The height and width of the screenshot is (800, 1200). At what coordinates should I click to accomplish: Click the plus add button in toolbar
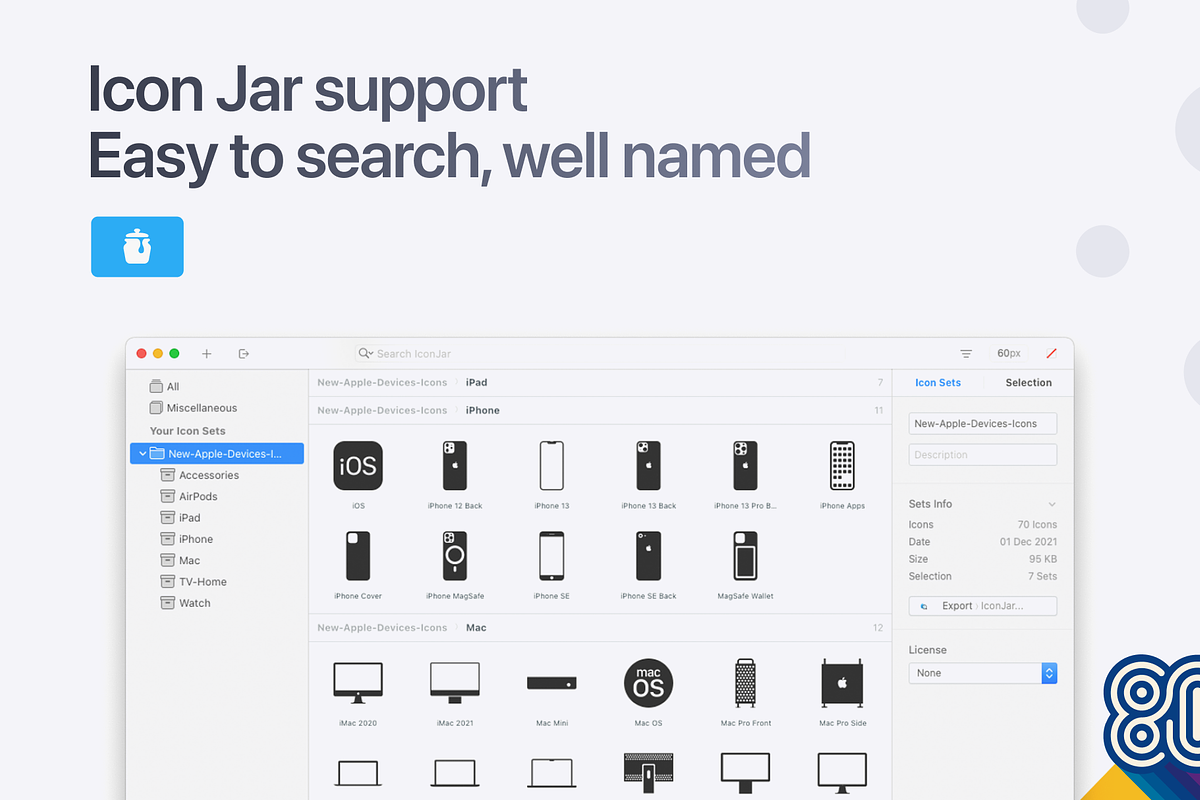tap(207, 354)
